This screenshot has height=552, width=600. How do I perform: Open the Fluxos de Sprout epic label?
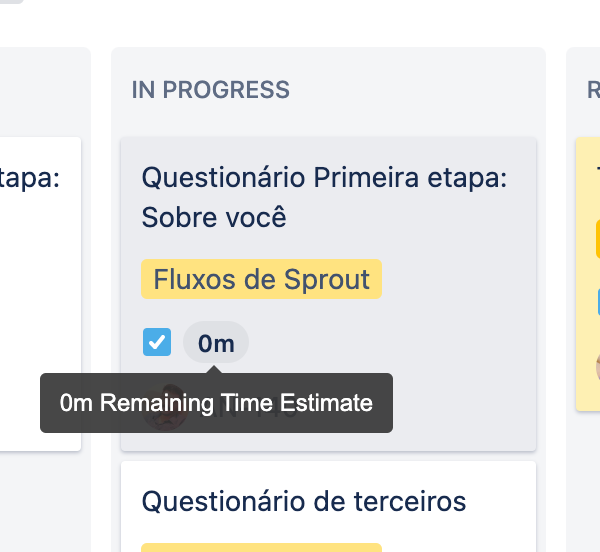pyautogui.click(x=261, y=279)
